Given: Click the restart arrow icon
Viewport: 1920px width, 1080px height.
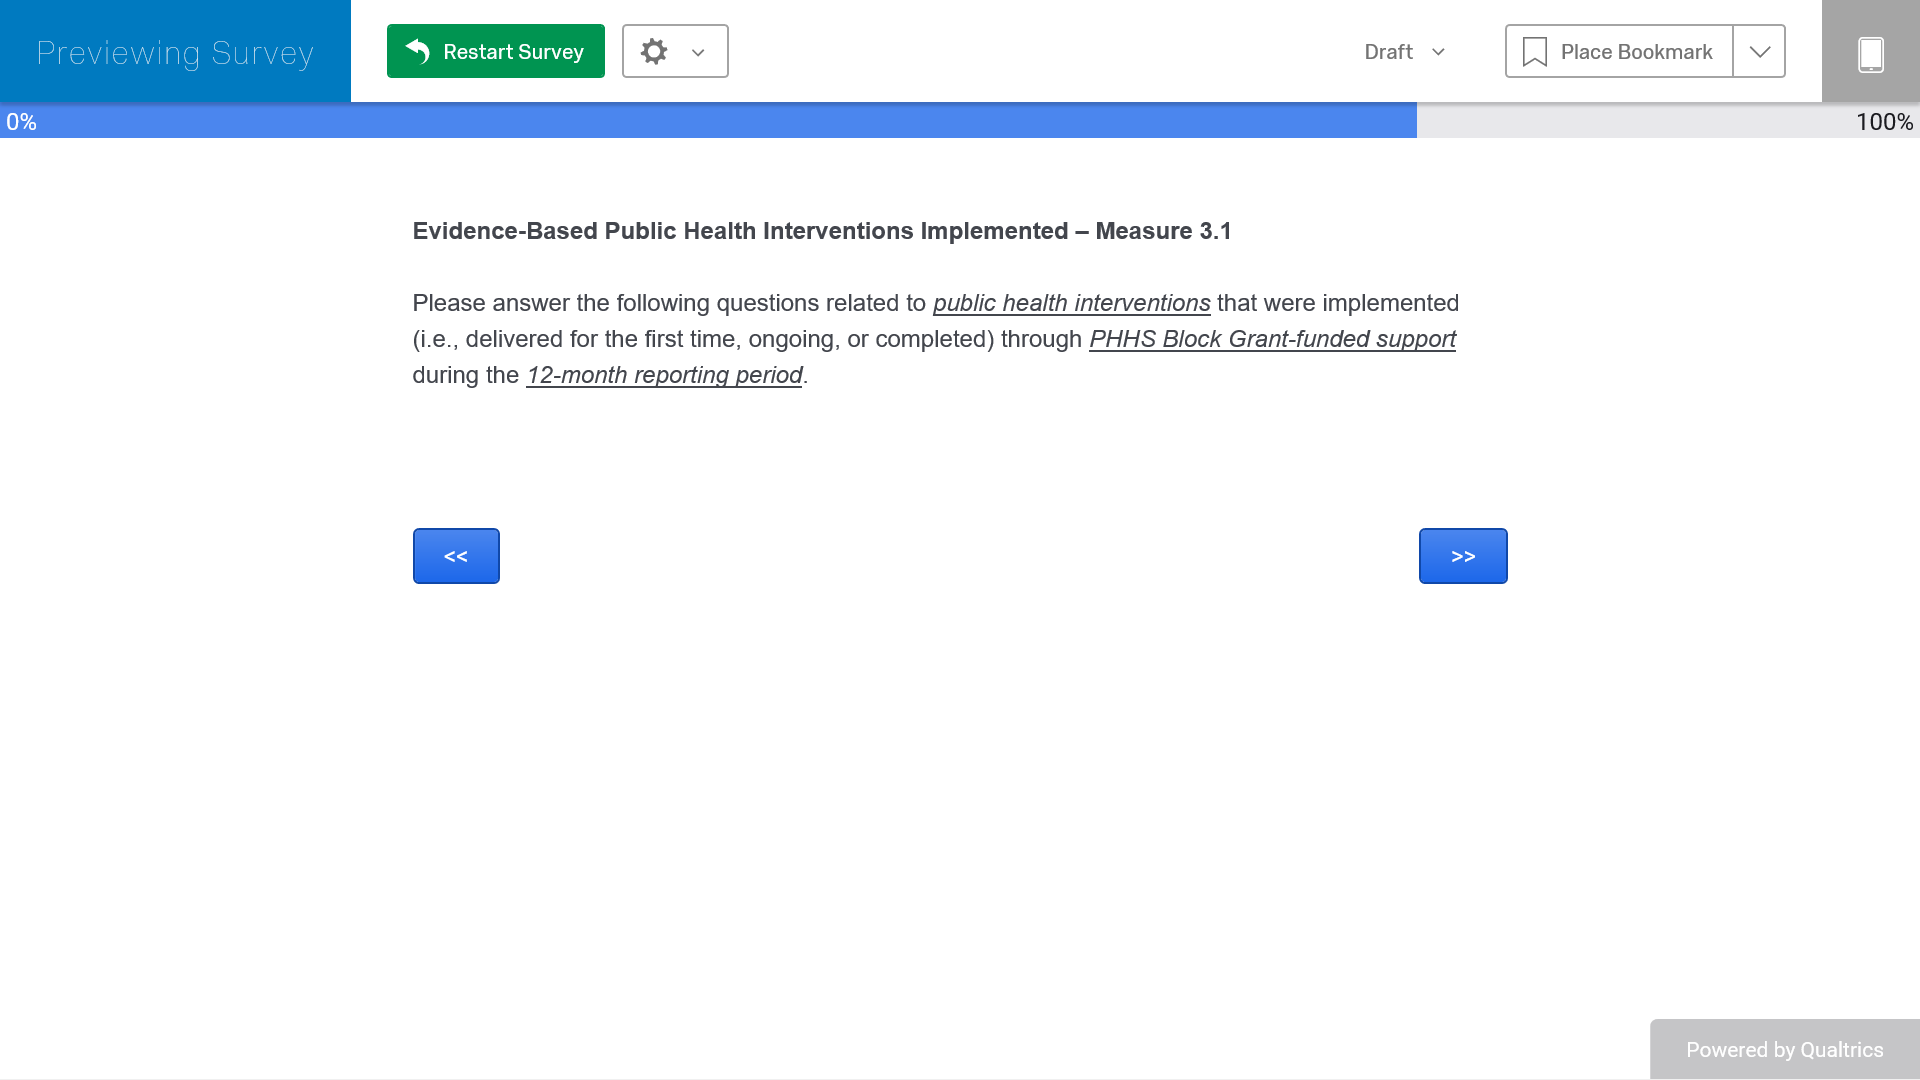Looking at the screenshot, I should 418,51.
